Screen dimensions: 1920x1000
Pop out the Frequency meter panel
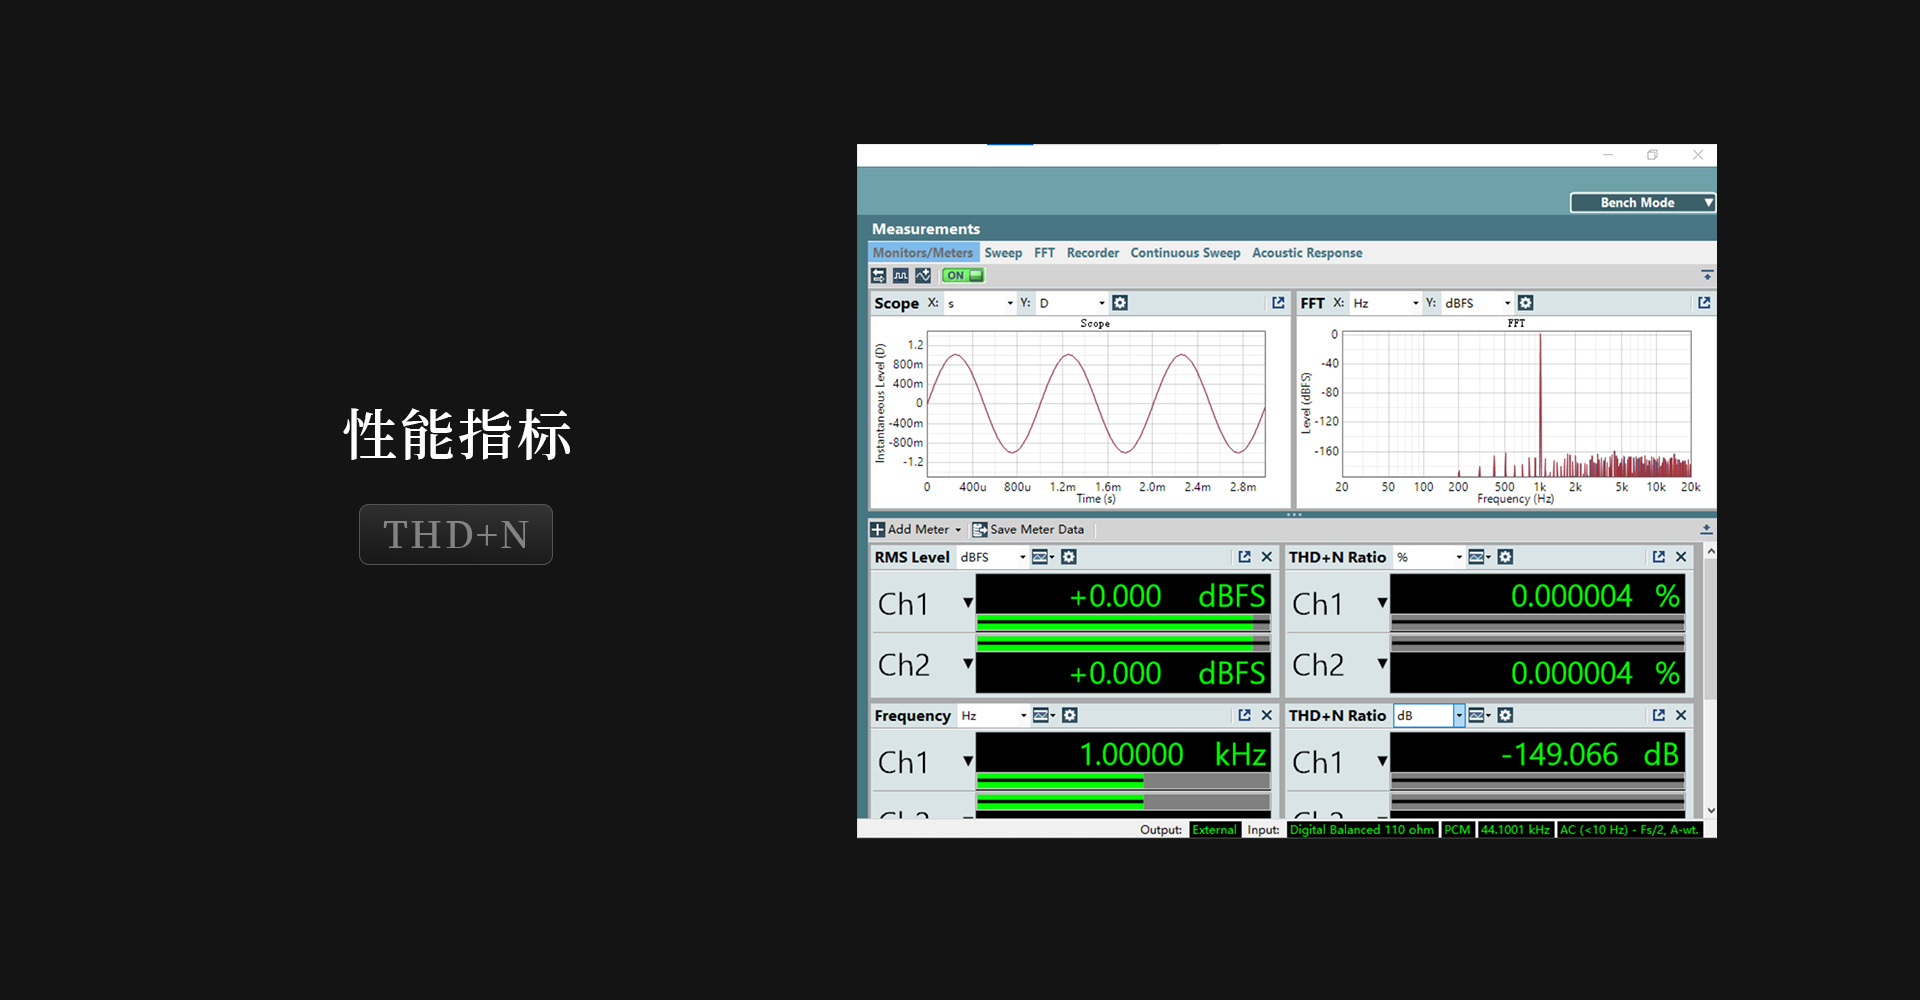[x=1244, y=715]
